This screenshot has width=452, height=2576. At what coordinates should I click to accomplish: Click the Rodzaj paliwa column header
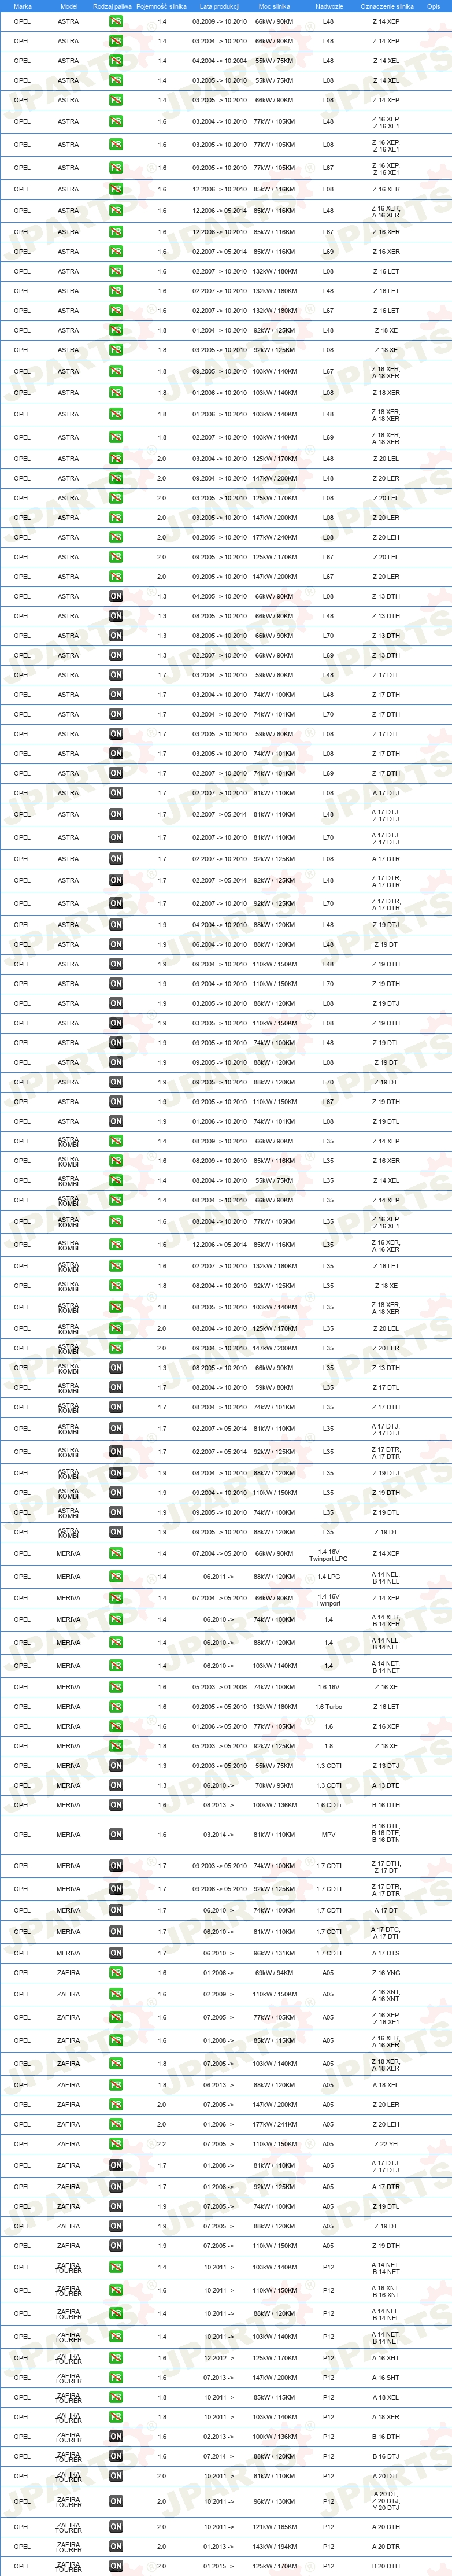pos(112,6)
